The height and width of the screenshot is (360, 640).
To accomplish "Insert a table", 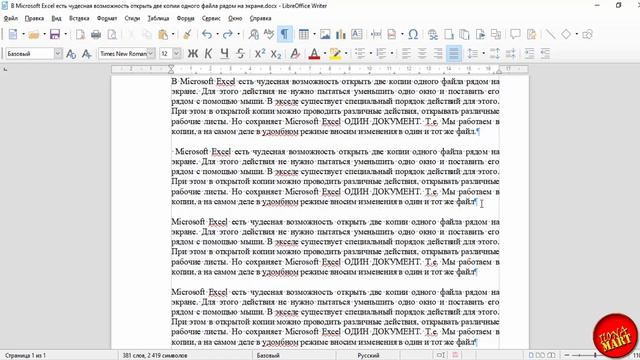I will coord(304,34).
